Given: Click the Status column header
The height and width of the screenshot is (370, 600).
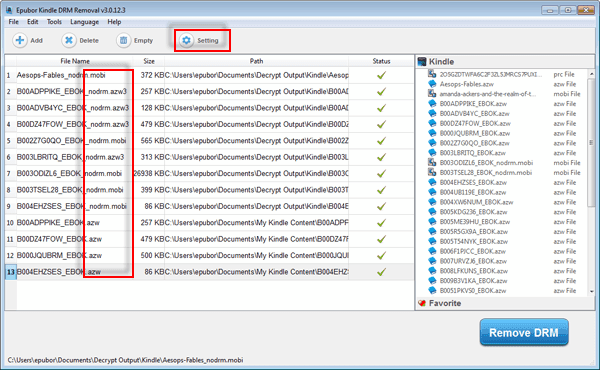Looking at the screenshot, I should coord(381,61).
